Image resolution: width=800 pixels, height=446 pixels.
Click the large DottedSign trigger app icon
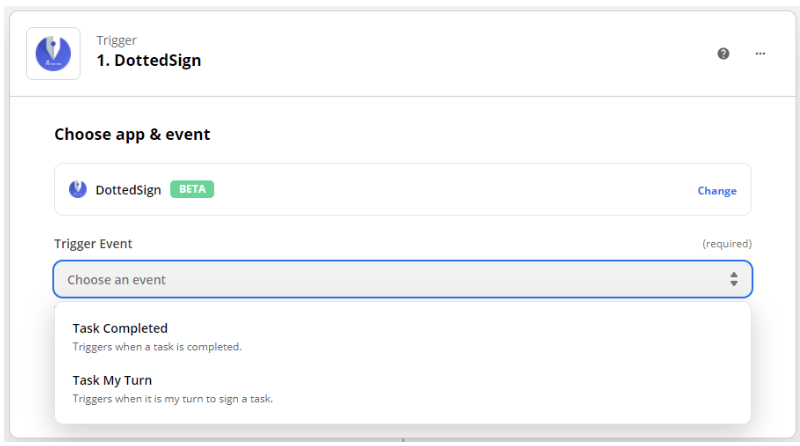coord(53,54)
